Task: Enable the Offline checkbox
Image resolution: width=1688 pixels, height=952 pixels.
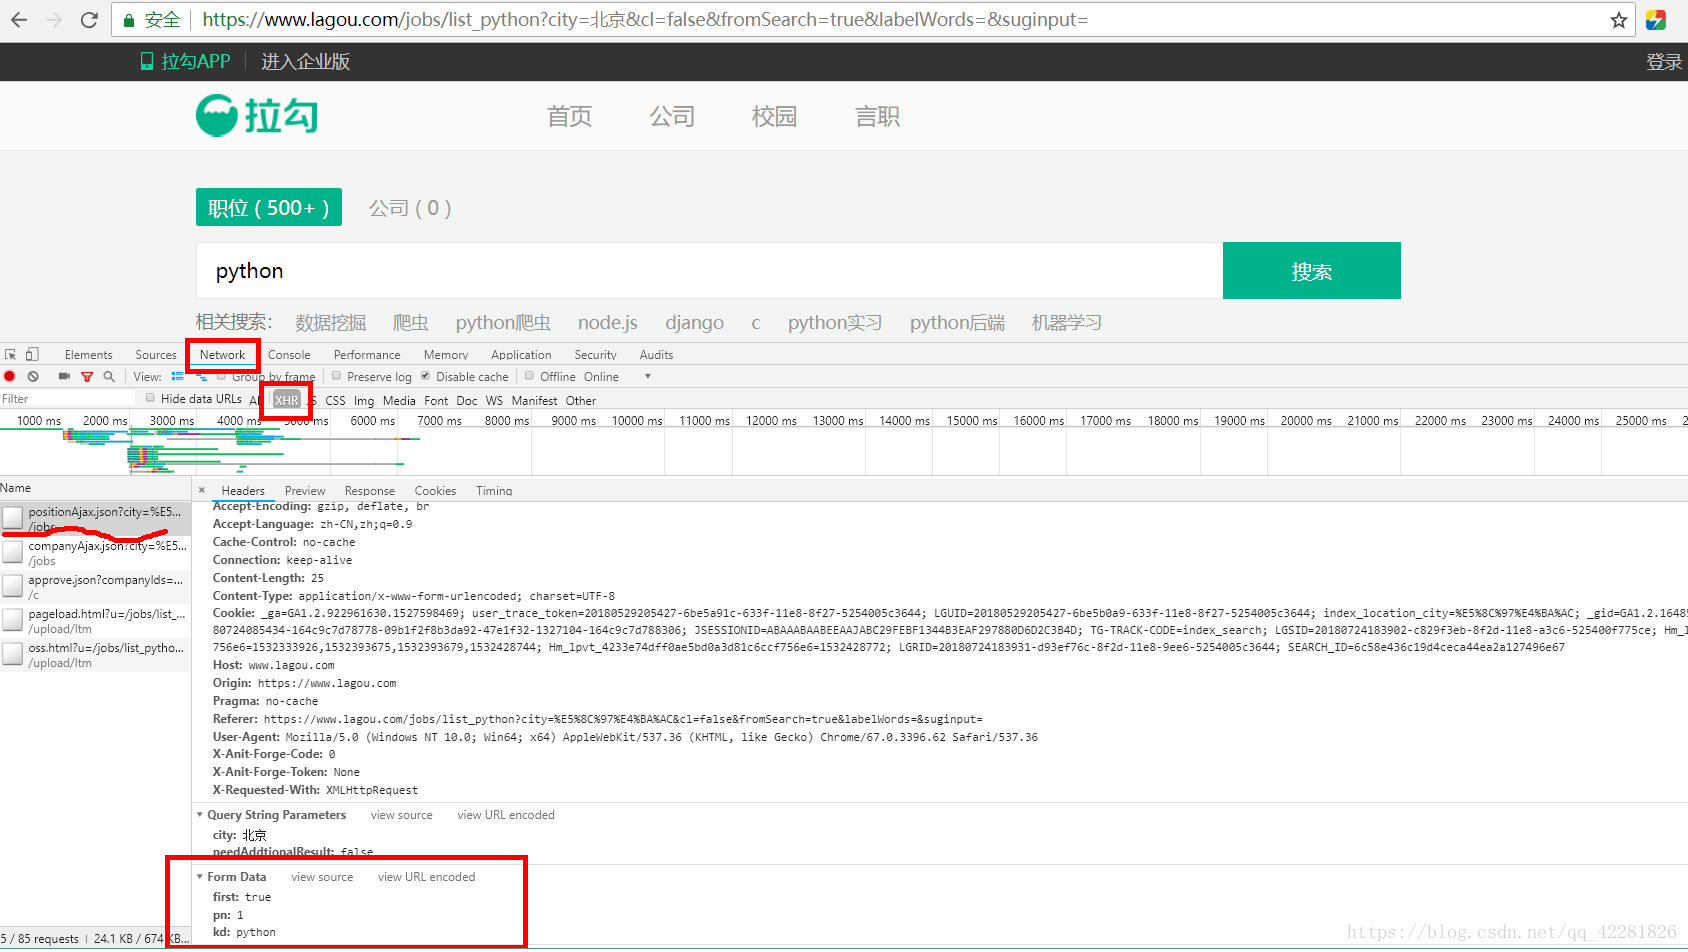Action: [x=530, y=376]
